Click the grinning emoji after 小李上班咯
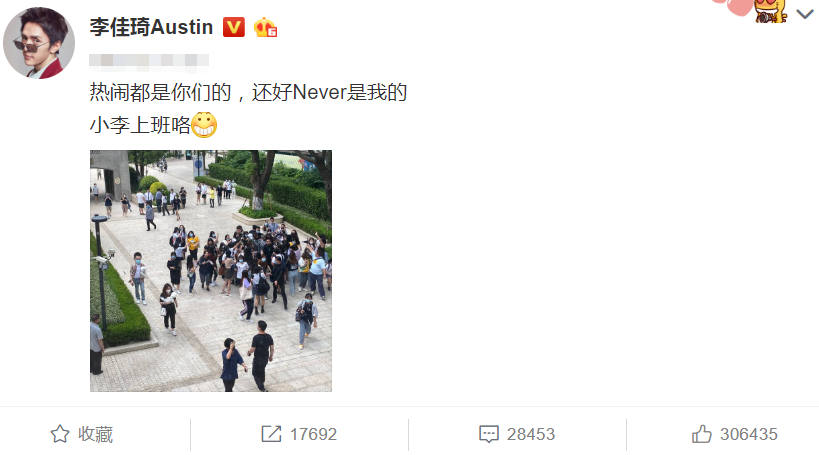 [x=204, y=125]
